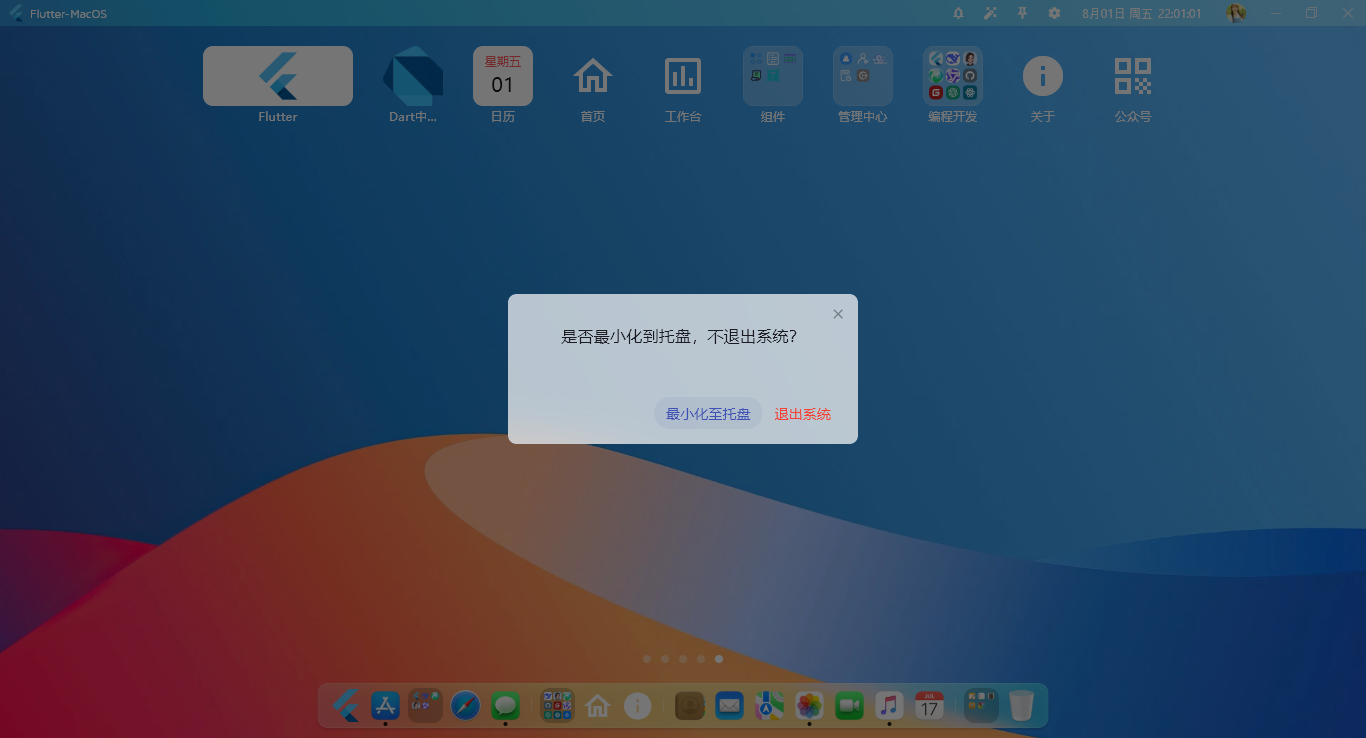This screenshot has height=738, width=1366.
Task: Jump to the last desktop page dot
Action: [x=719, y=659]
